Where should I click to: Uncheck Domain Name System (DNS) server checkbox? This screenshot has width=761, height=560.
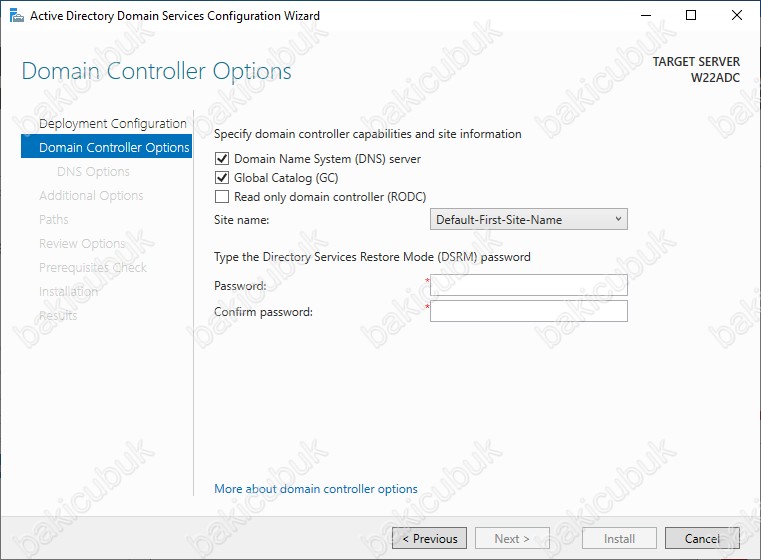tap(222, 159)
